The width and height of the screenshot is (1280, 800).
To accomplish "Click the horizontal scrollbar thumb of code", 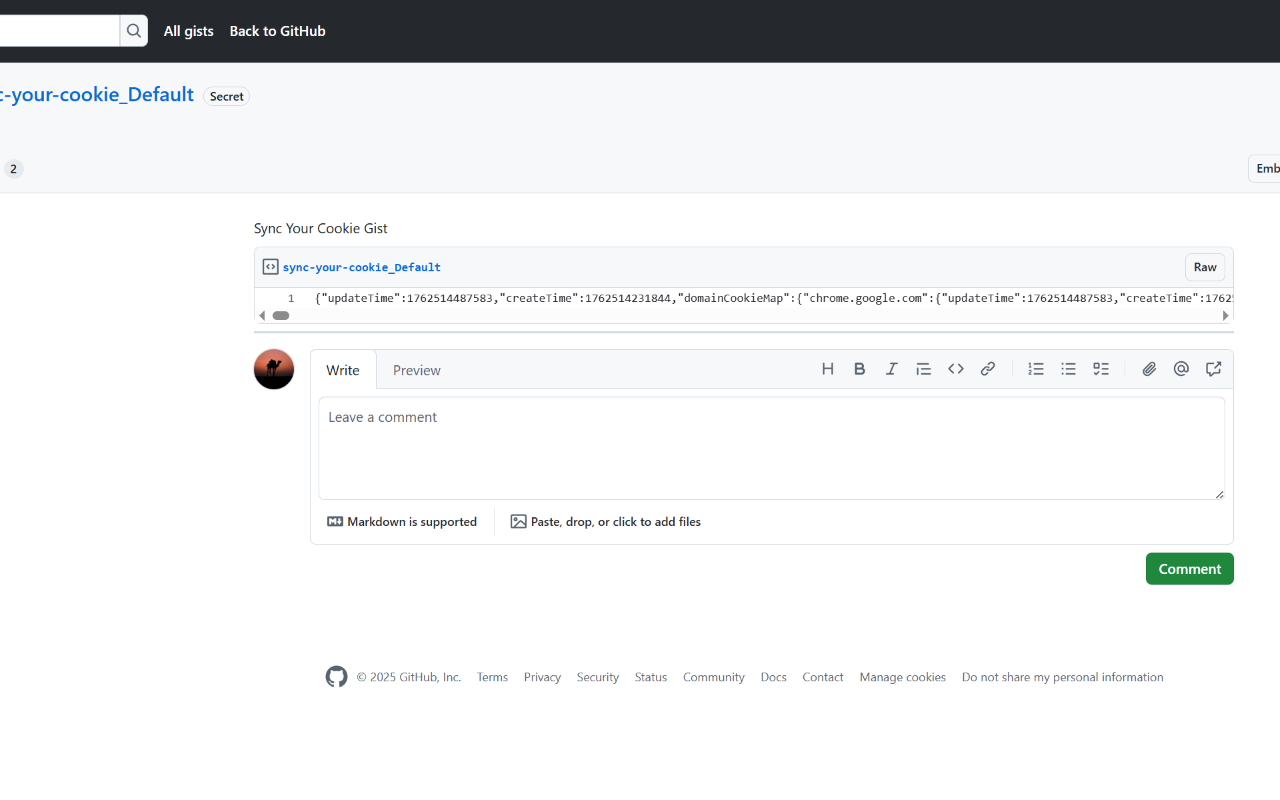I will coord(281,315).
